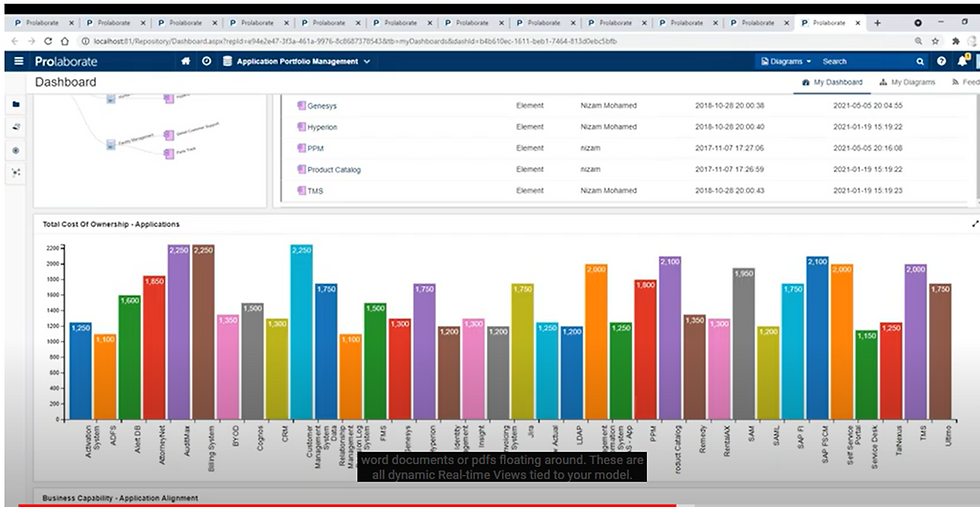Click the brown Billing System bar
The height and width of the screenshot is (507, 980).
point(203,332)
